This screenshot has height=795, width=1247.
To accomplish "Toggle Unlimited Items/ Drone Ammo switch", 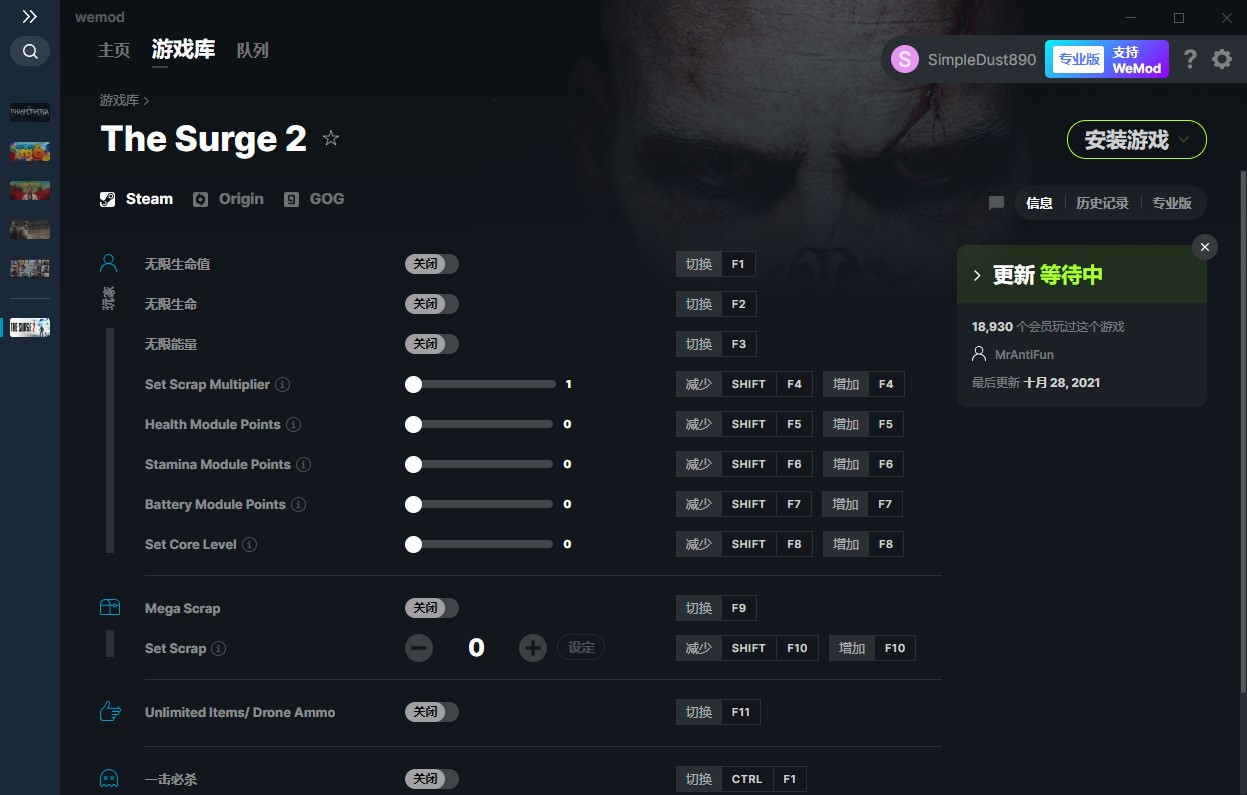I will click(432, 712).
